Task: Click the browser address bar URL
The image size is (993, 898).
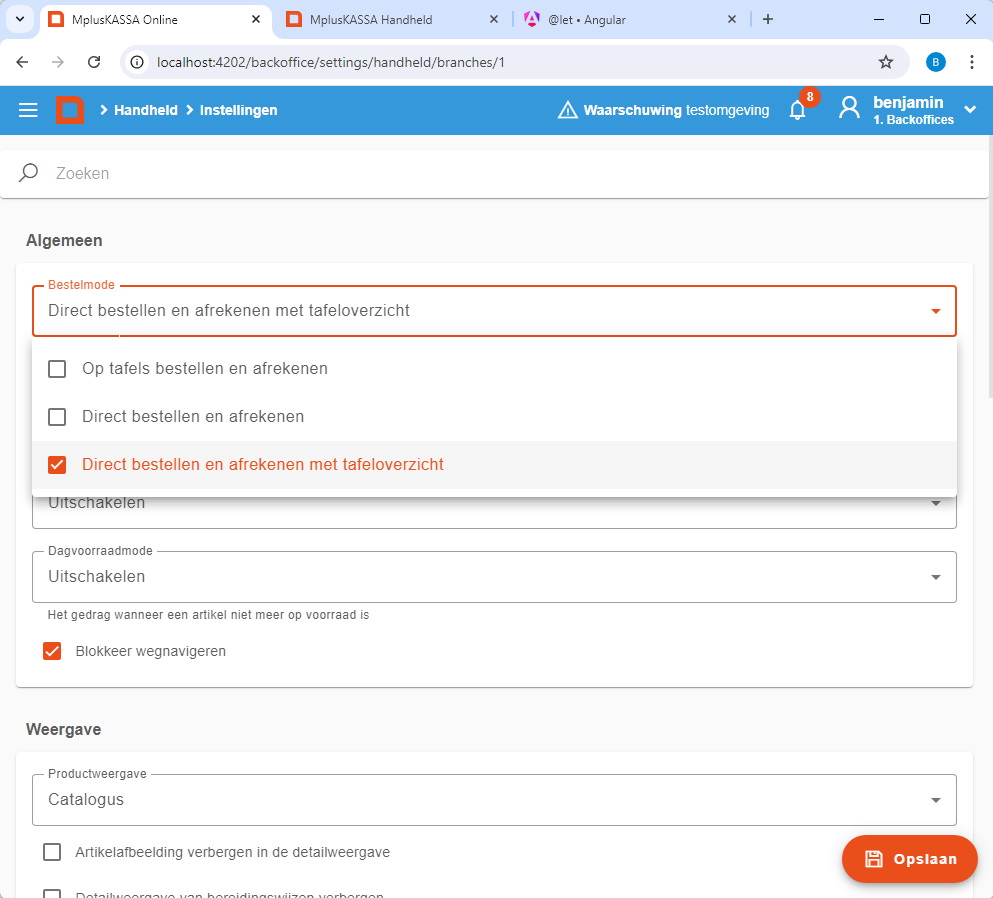Action: click(x=331, y=62)
